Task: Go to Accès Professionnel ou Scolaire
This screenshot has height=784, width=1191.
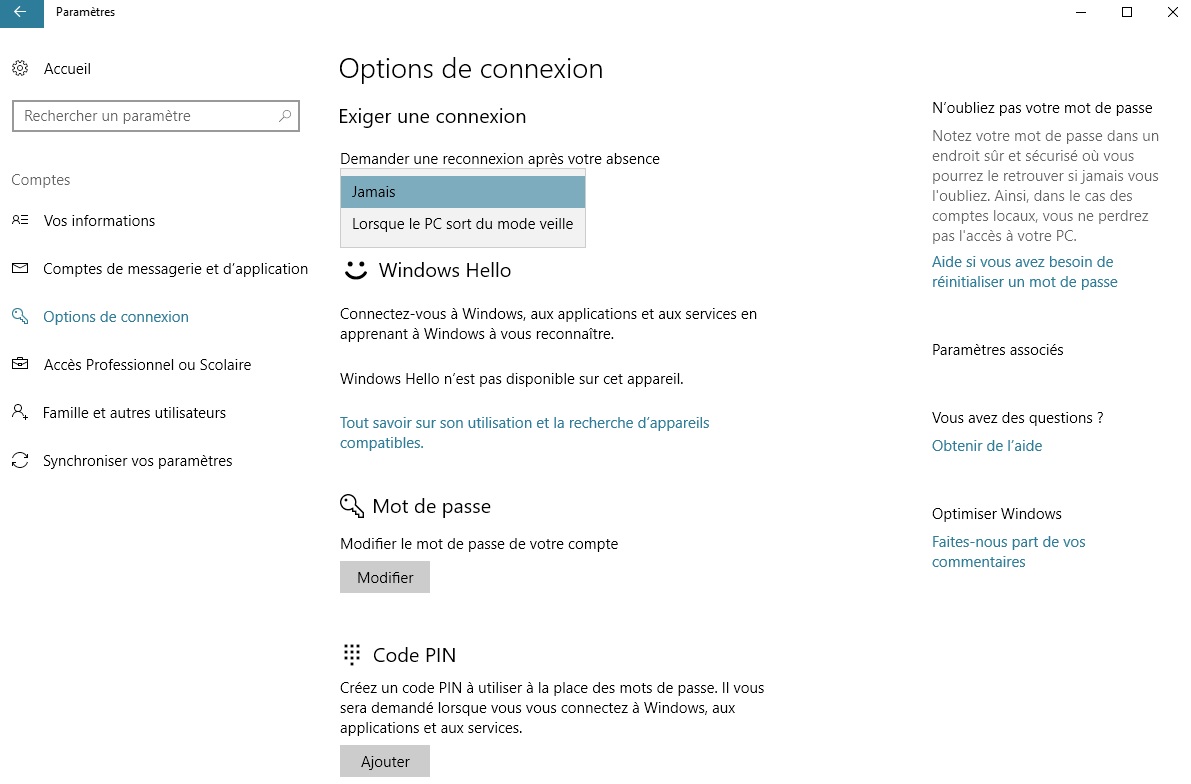Action: [147, 365]
